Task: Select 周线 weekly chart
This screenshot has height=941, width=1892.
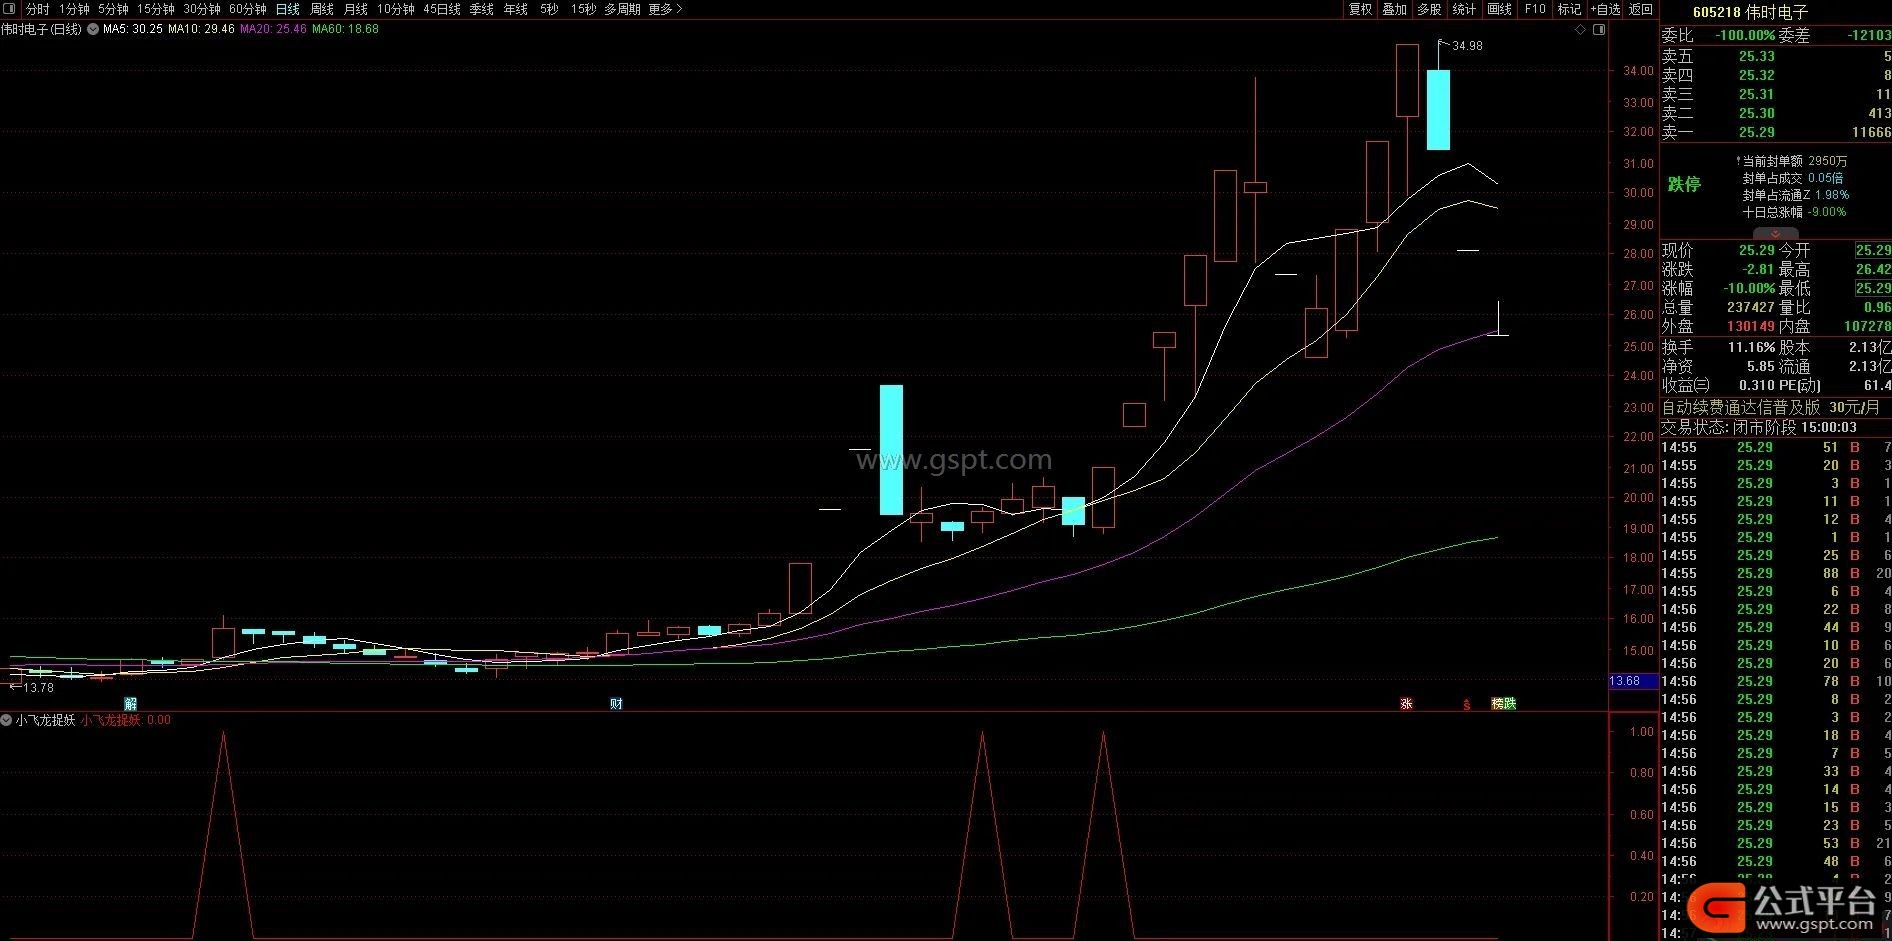Action: (321, 9)
